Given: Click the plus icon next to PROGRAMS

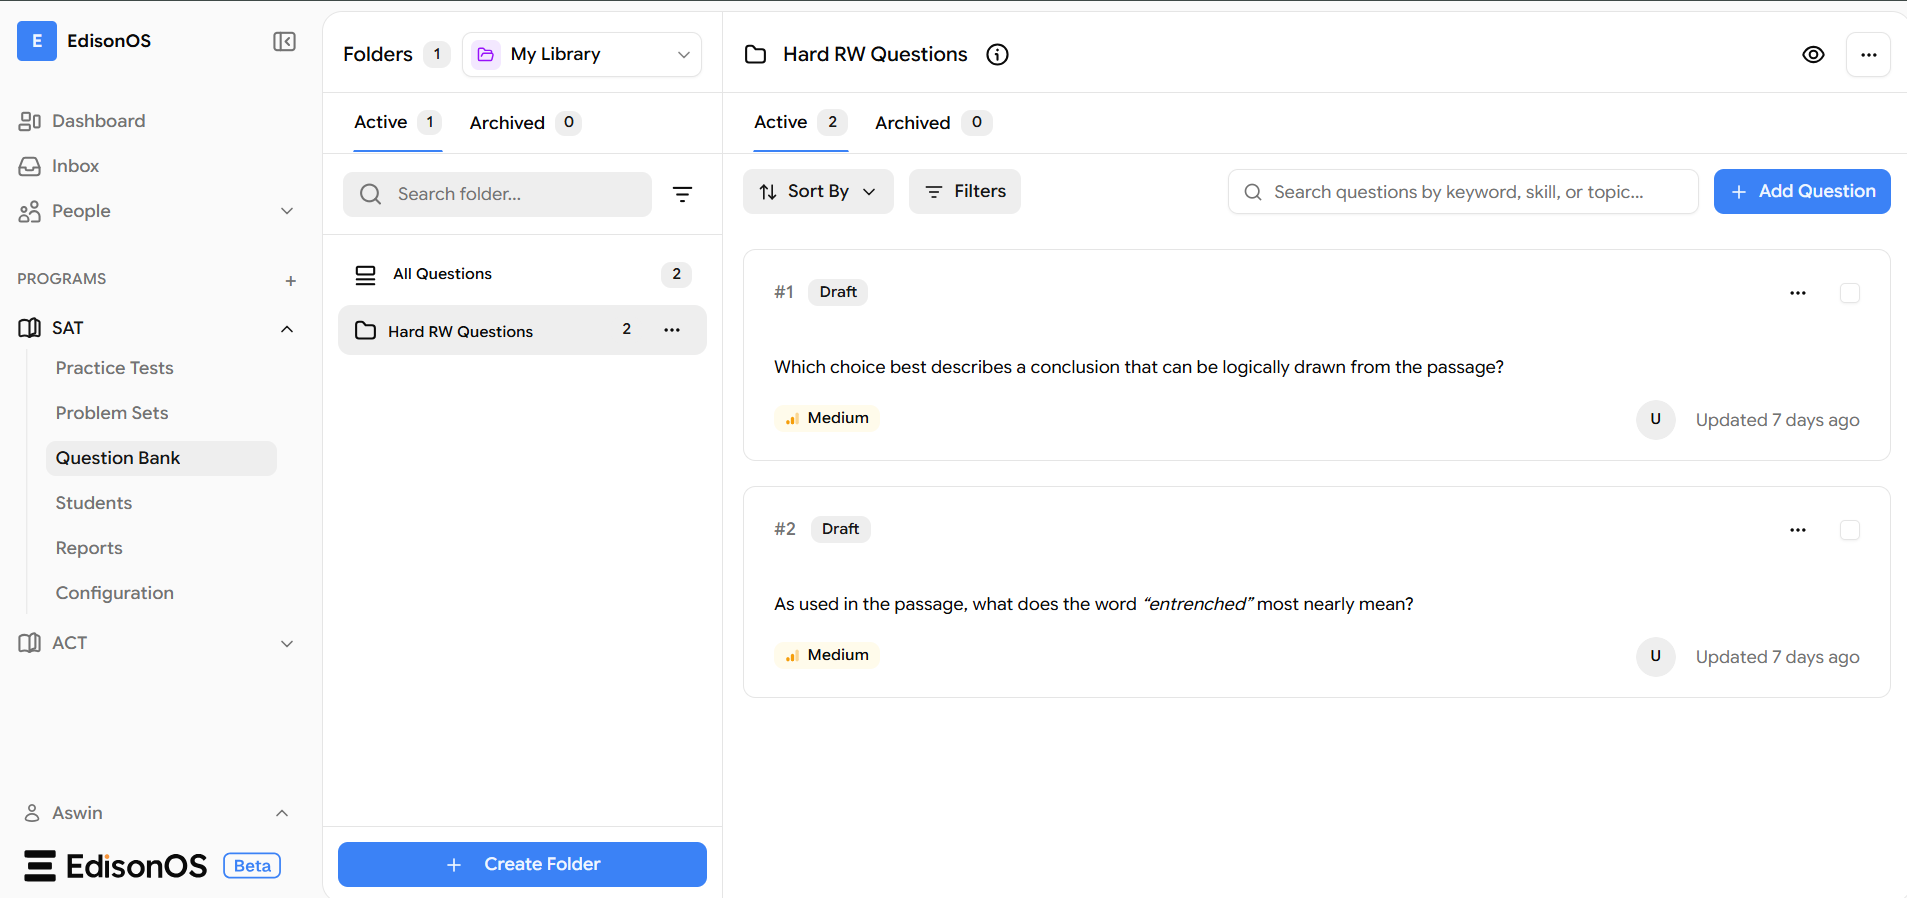Looking at the screenshot, I should [290, 280].
